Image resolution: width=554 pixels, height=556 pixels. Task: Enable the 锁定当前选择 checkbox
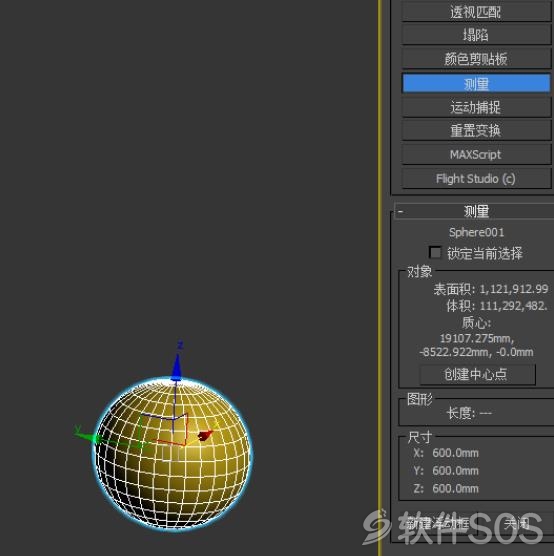[435, 253]
